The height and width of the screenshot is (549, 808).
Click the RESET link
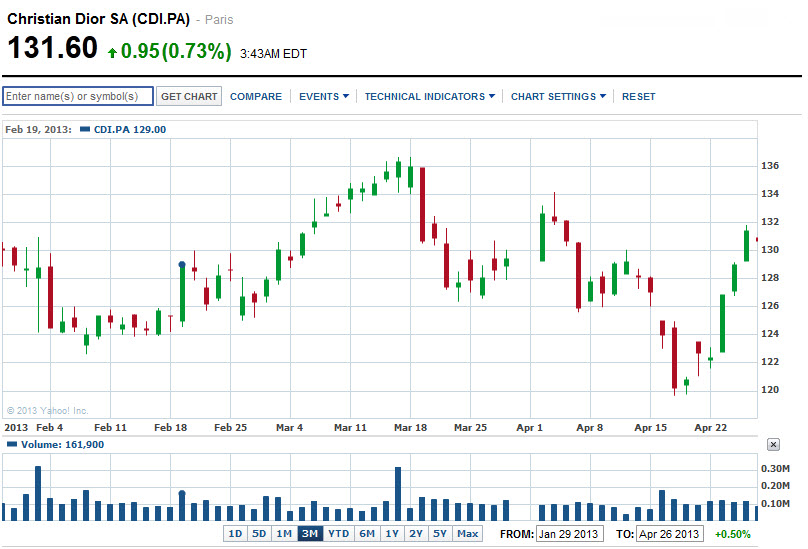pos(638,96)
